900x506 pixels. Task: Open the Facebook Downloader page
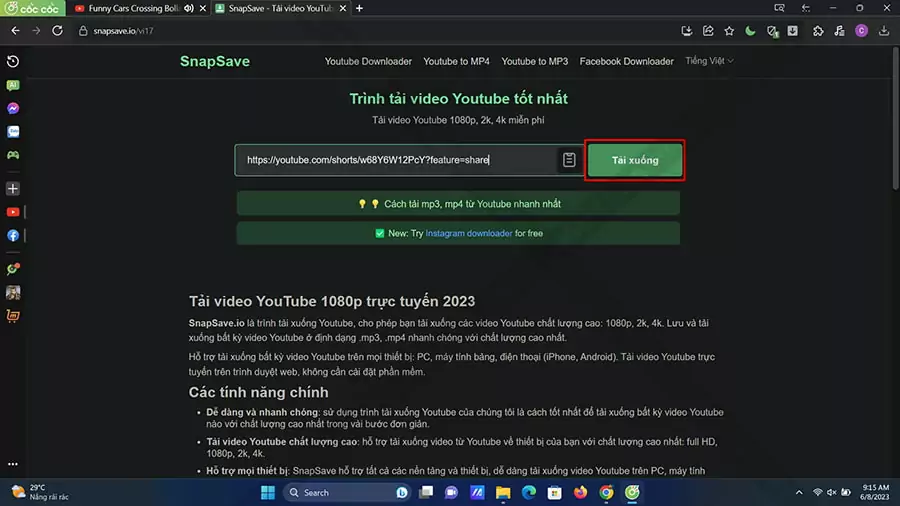pos(626,61)
